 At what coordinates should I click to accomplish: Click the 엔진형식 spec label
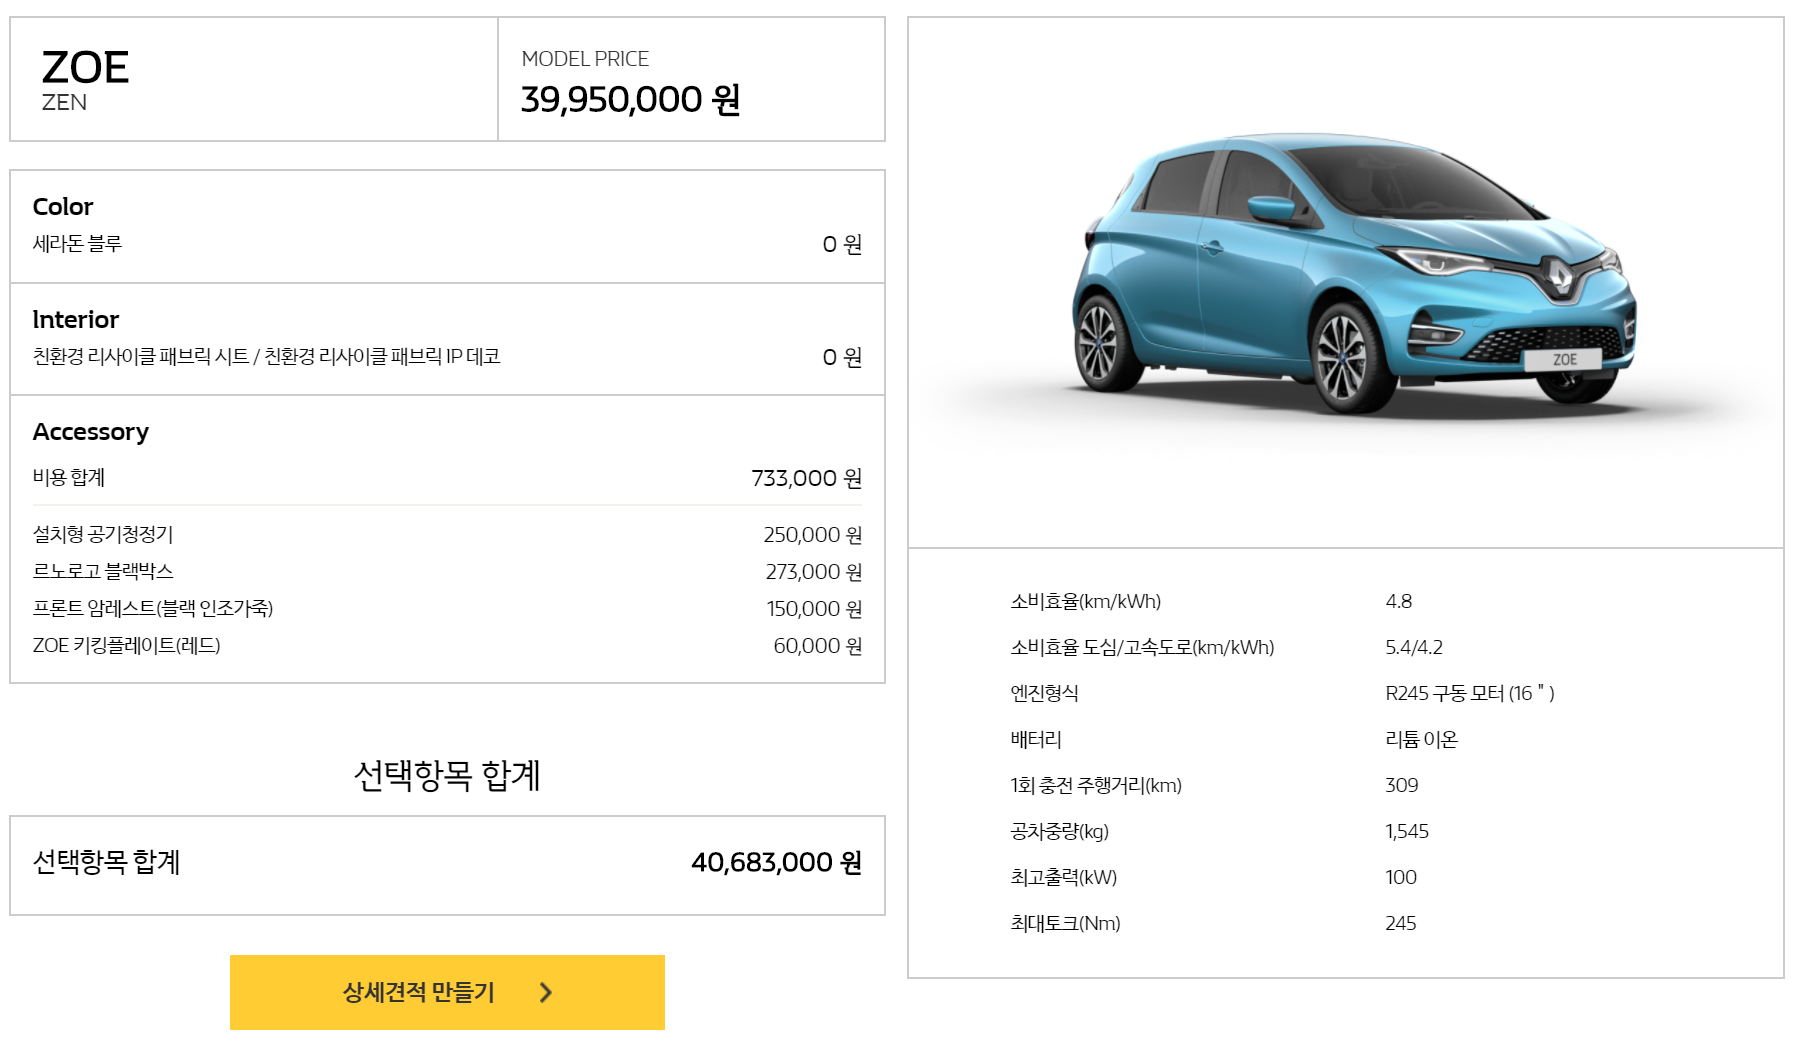pos(1044,693)
